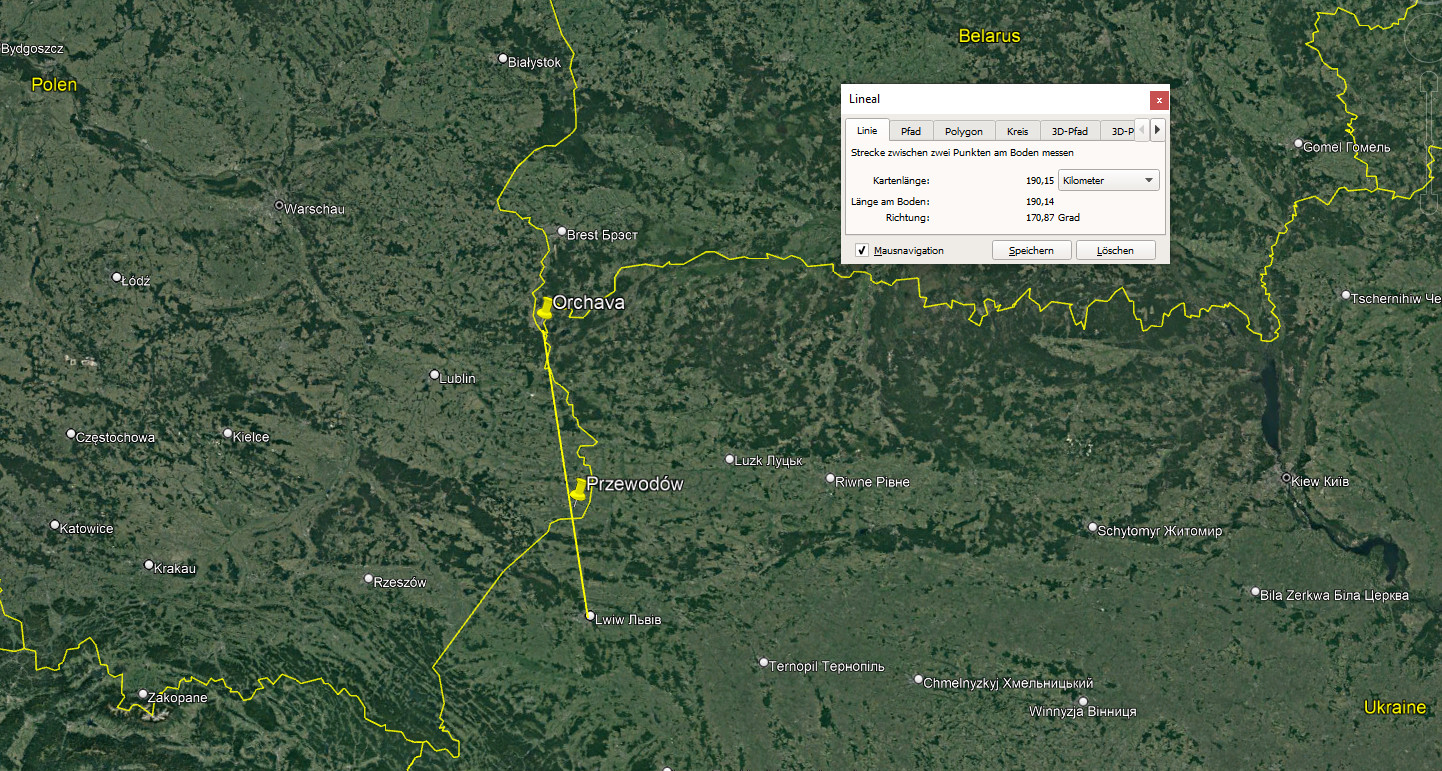Select the 3D-Pfad tab
Viewport: 1442px width, 771px height.
pos(1069,131)
